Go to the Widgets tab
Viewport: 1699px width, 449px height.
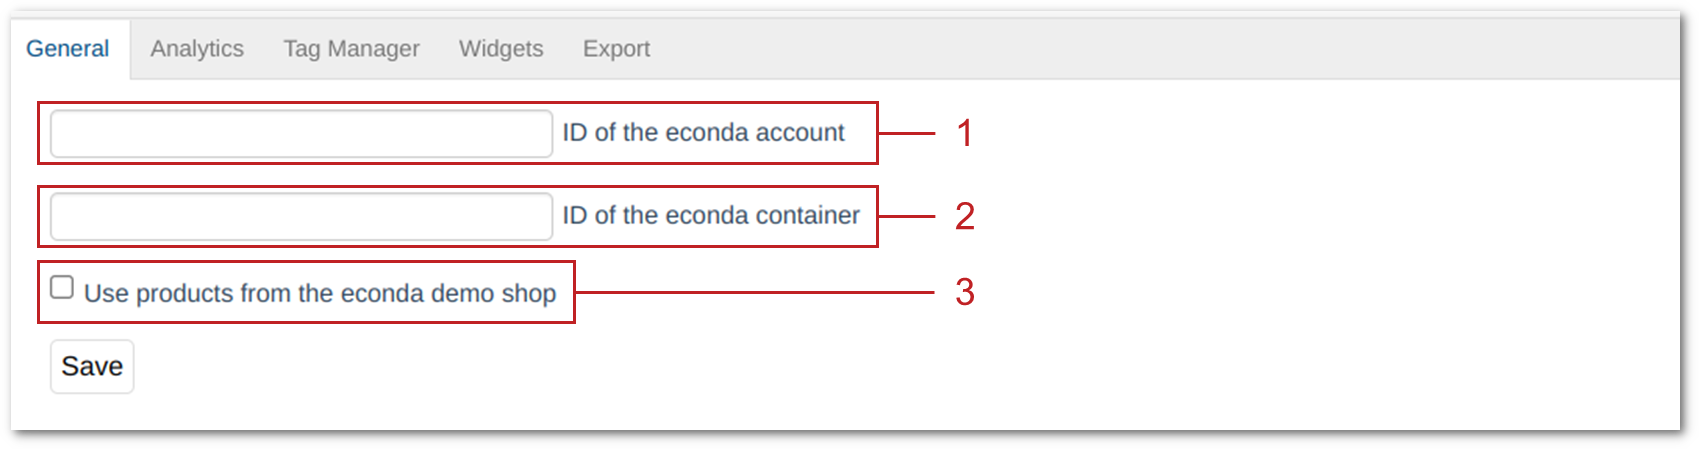[x=501, y=49]
